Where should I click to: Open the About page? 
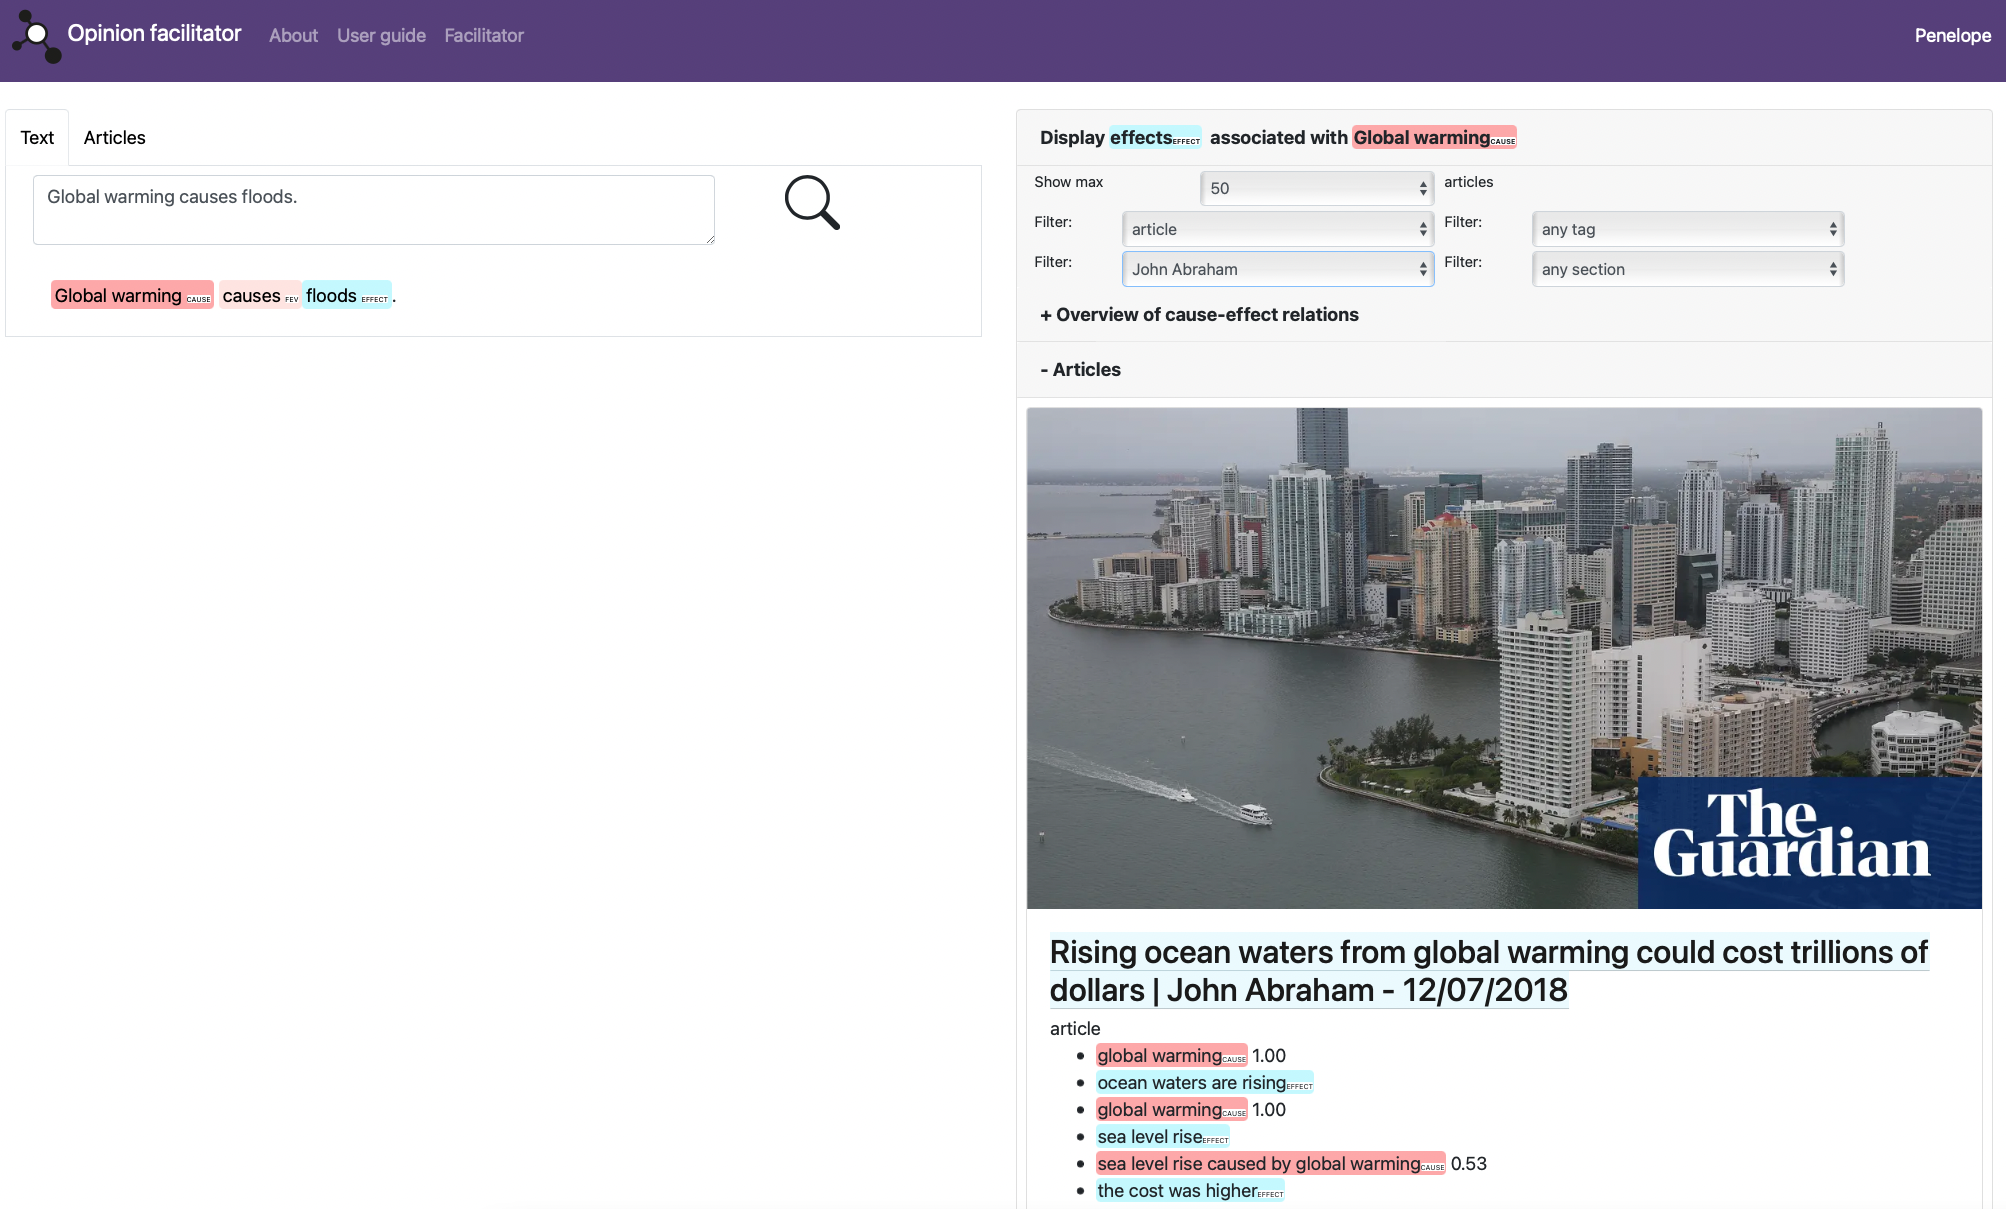[x=293, y=35]
